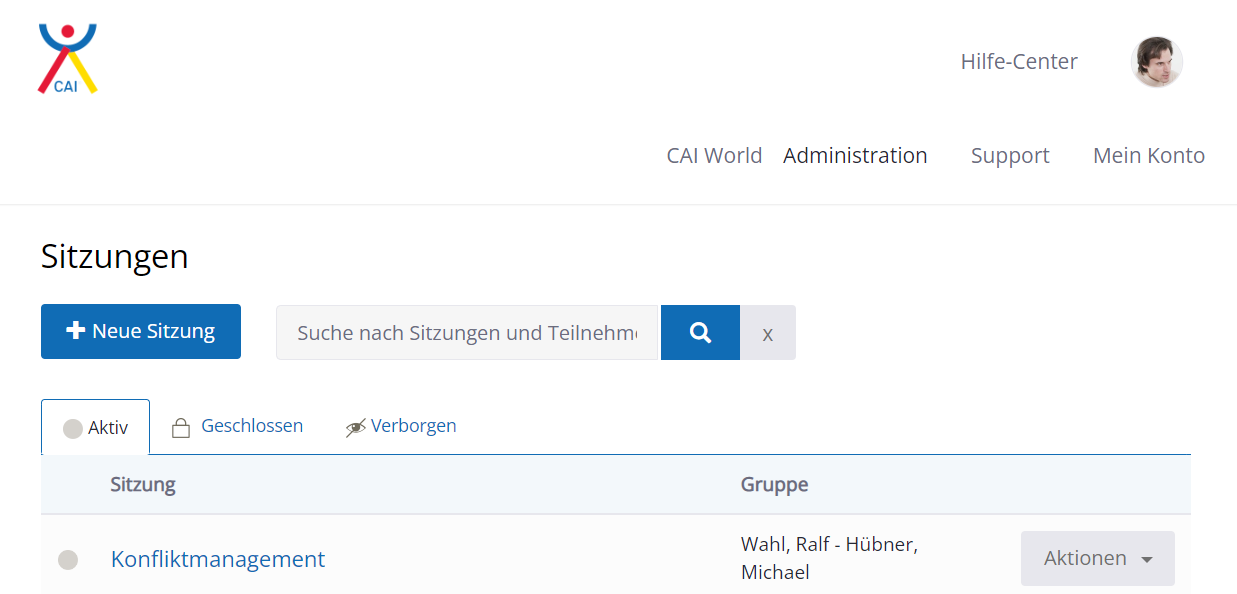Open the user profile avatar
The width and height of the screenshot is (1237, 594).
[1157, 62]
